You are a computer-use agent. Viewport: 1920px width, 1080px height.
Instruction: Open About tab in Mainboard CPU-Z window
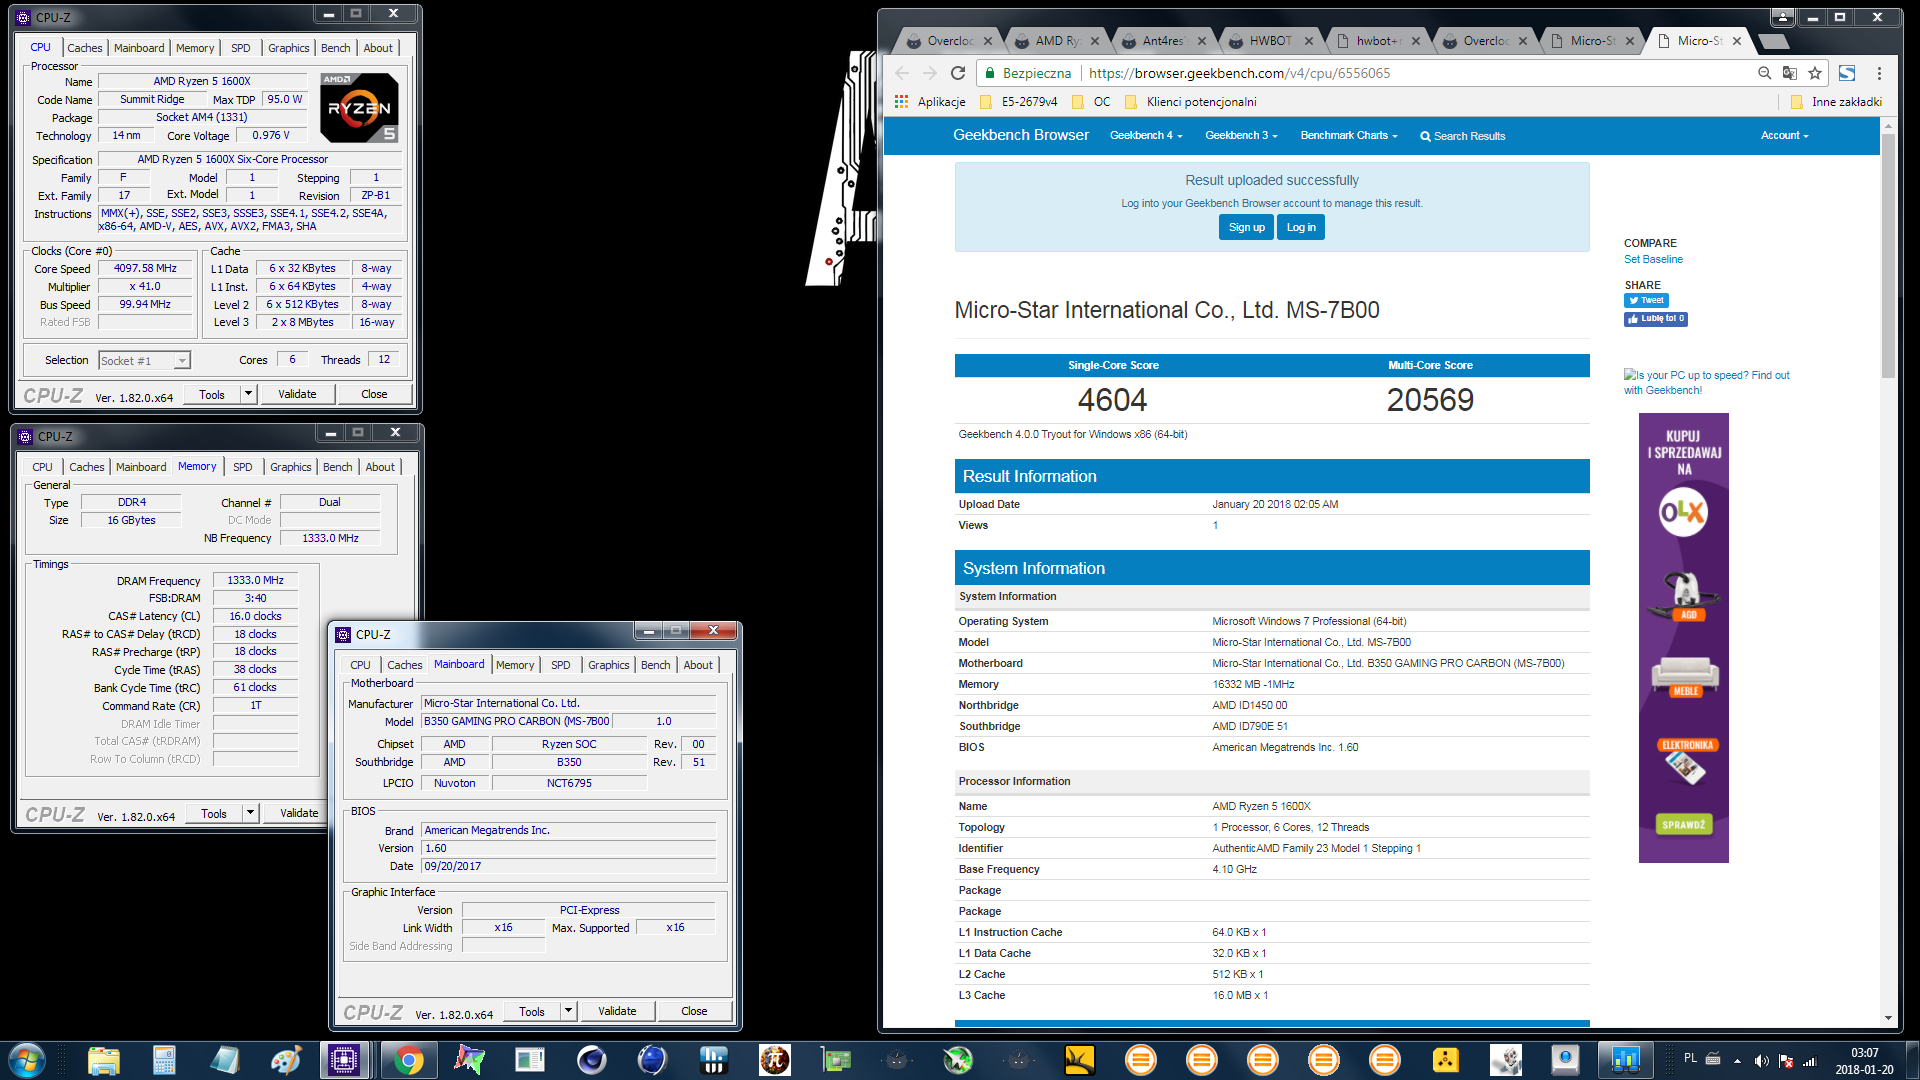pyautogui.click(x=698, y=665)
